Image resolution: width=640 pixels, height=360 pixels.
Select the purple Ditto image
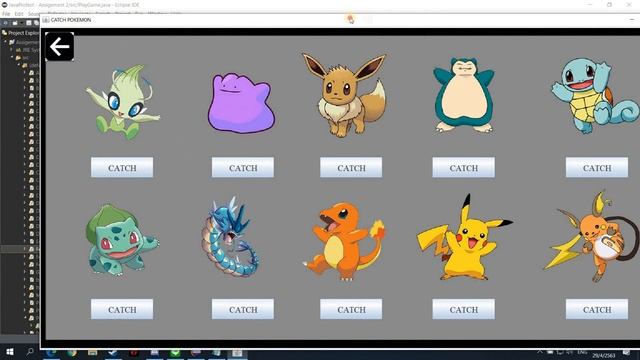tap(241, 103)
